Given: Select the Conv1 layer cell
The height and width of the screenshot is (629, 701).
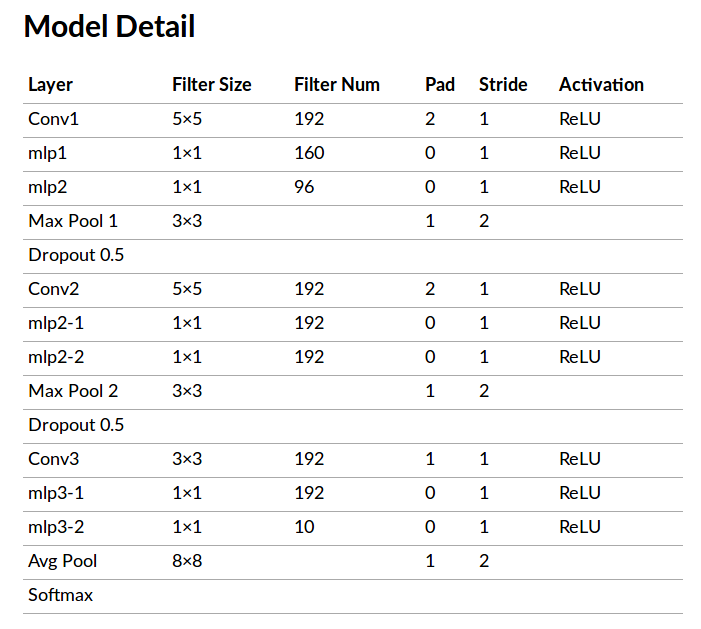Looking at the screenshot, I should click(x=53, y=120).
